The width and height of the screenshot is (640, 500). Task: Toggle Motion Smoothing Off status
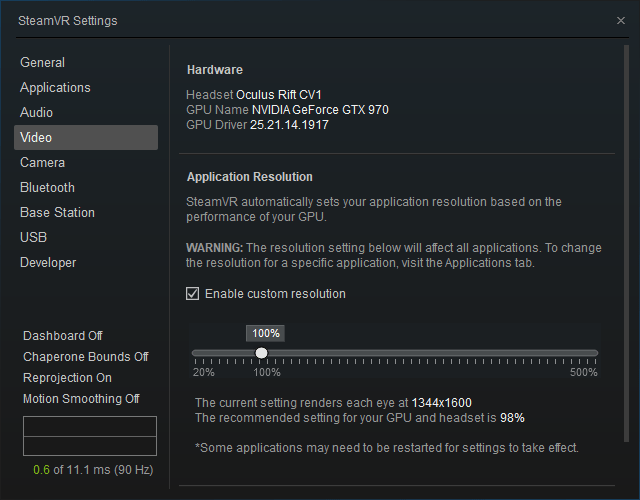coord(81,399)
